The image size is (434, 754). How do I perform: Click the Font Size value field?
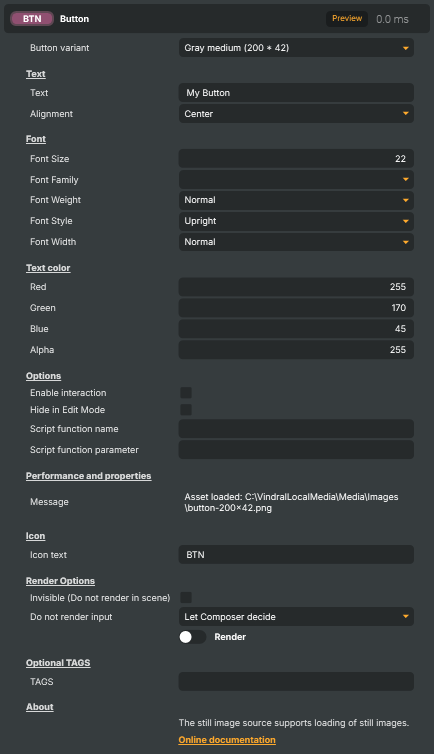296,159
